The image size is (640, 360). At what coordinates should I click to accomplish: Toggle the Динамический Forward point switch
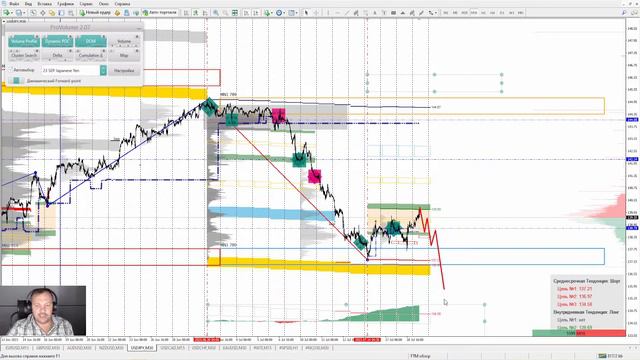tap(16, 81)
